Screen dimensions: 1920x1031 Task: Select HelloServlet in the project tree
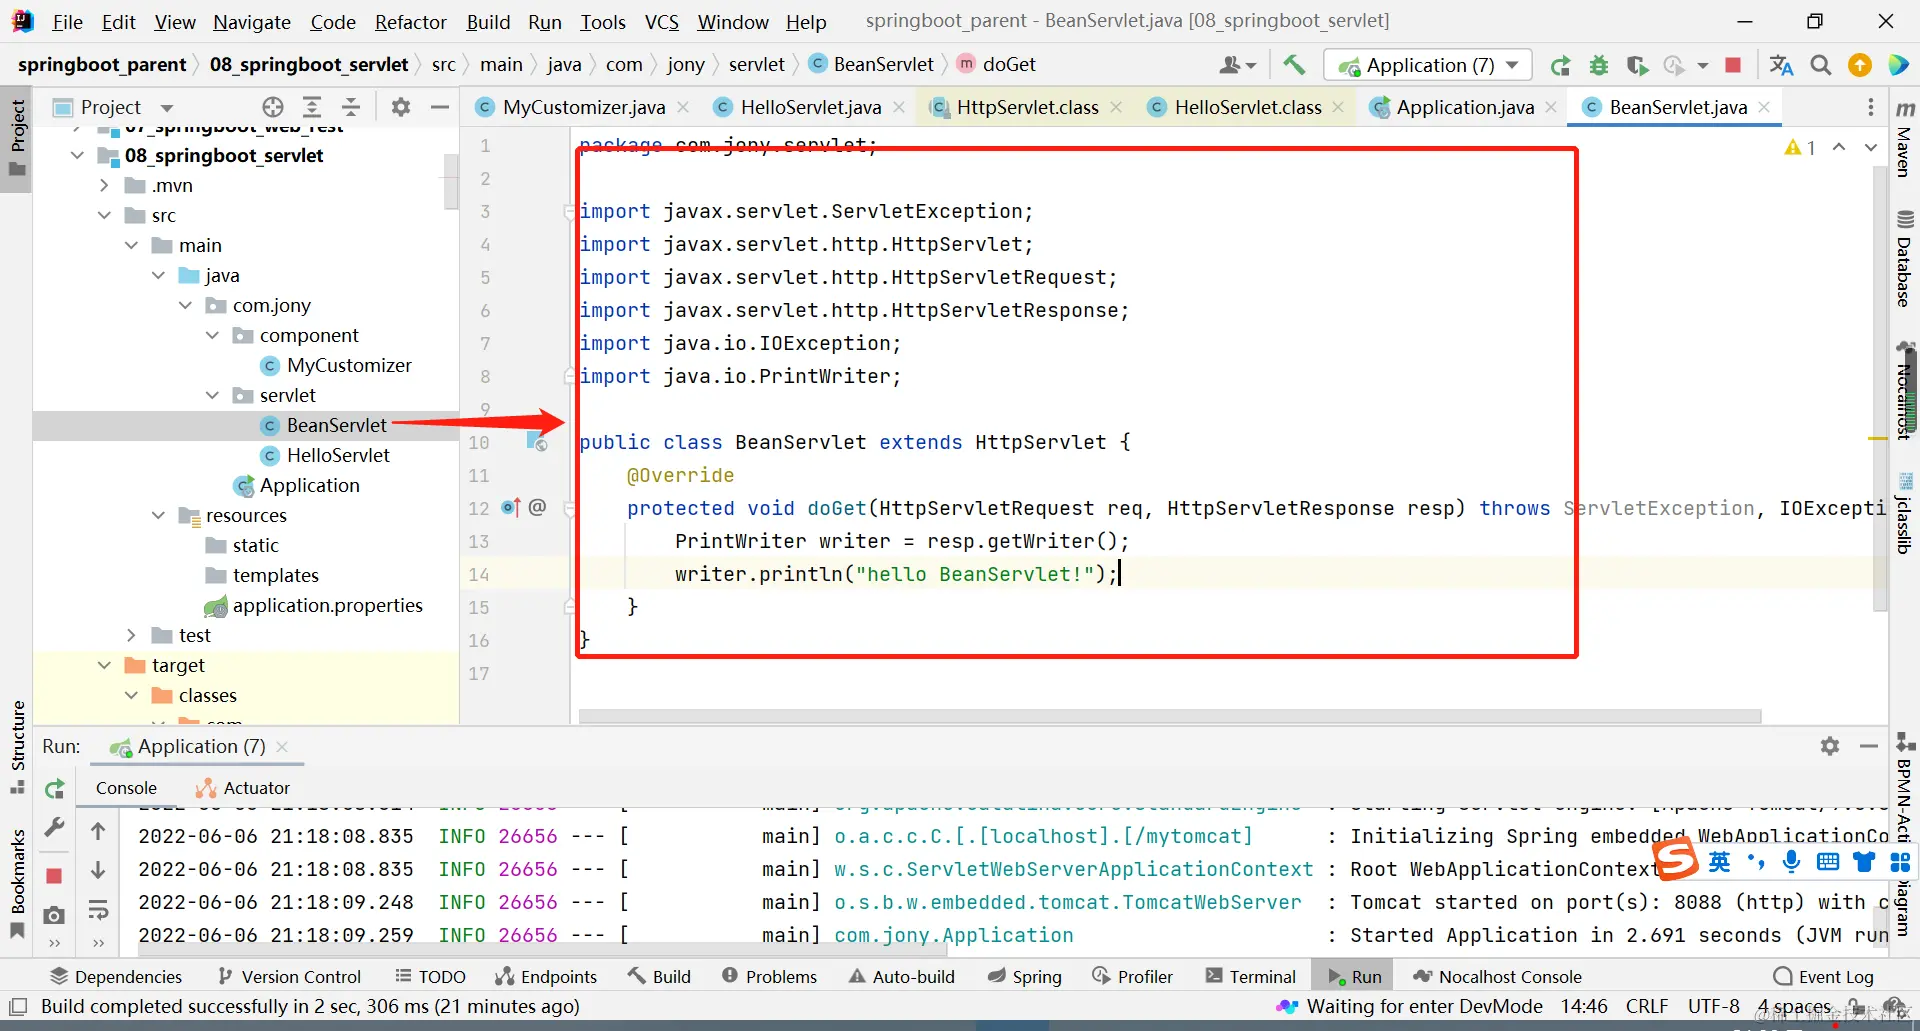pyautogui.click(x=338, y=455)
